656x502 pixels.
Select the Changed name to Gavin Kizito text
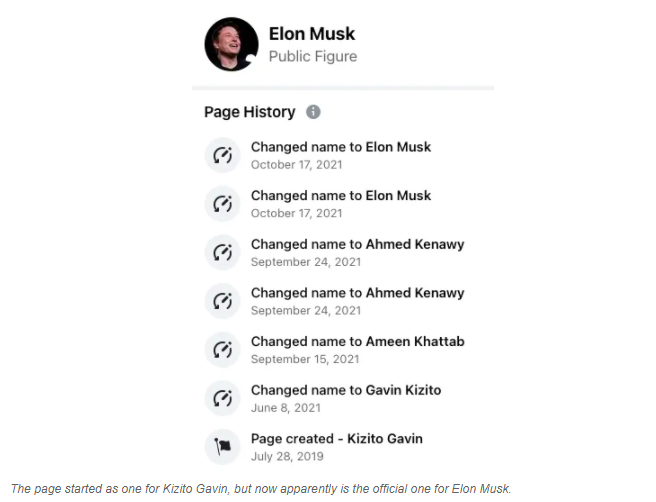pyautogui.click(x=345, y=390)
